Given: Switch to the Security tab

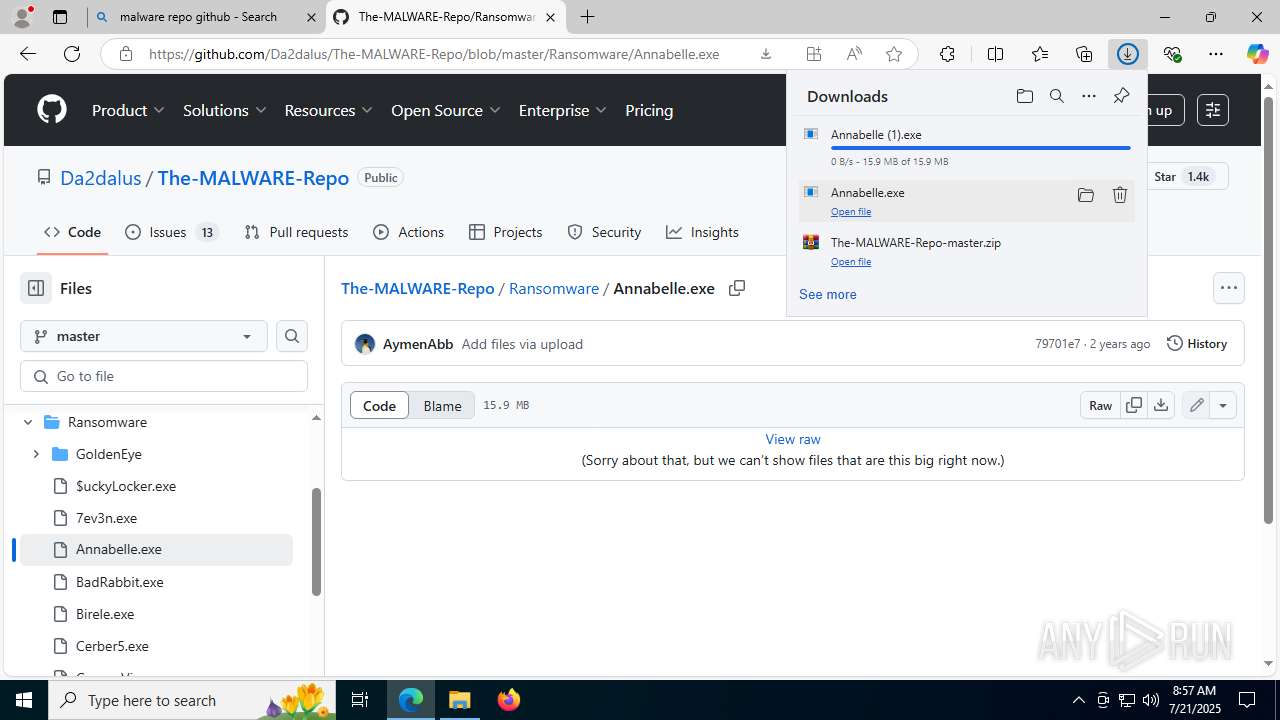Looking at the screenshot, I should pyautogui.click(x=604, y=232).
